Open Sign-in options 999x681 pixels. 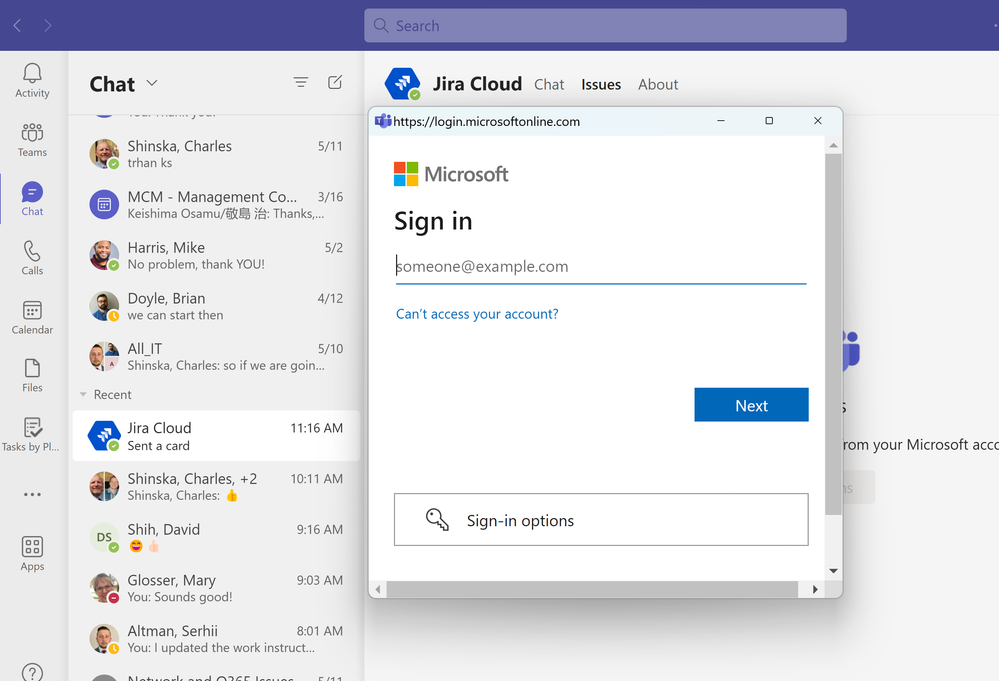coord(601,519)
